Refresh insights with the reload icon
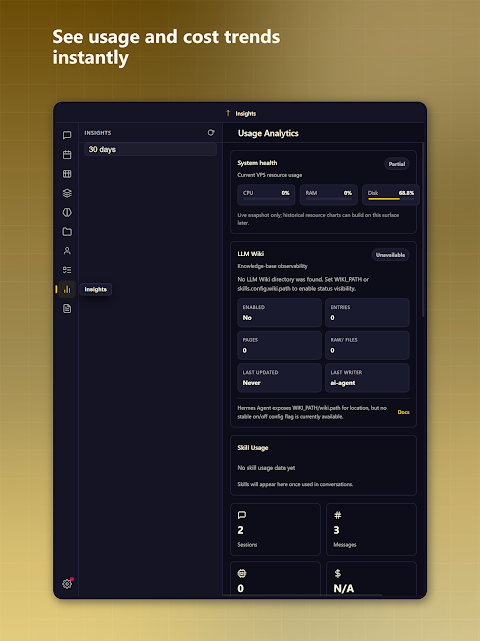This screenshot has height=641, width=480. coord(211,132)
